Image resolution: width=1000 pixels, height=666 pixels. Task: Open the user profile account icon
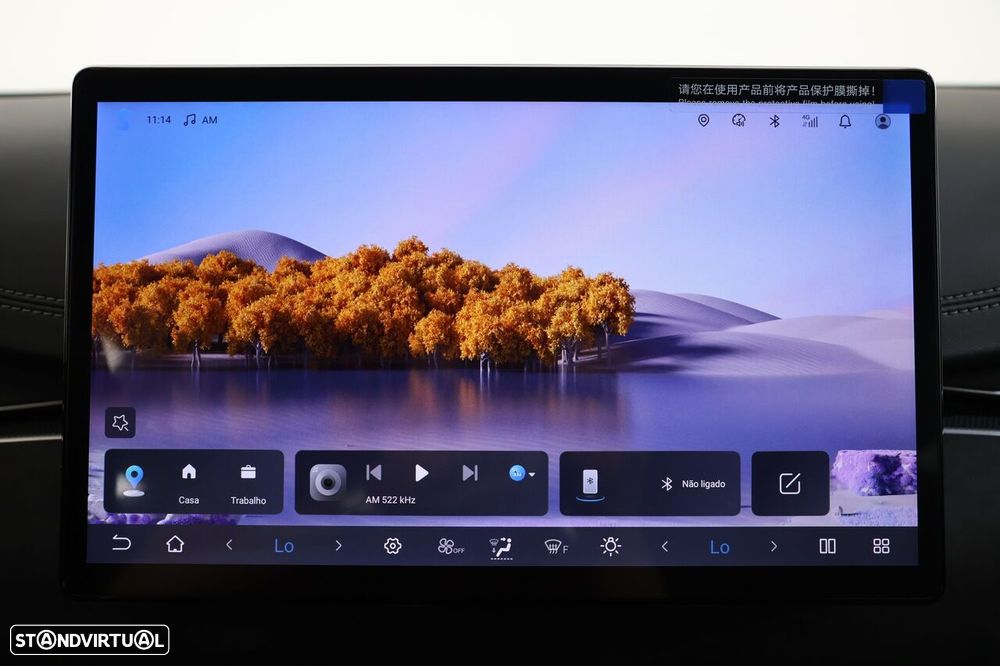(883, 121)
